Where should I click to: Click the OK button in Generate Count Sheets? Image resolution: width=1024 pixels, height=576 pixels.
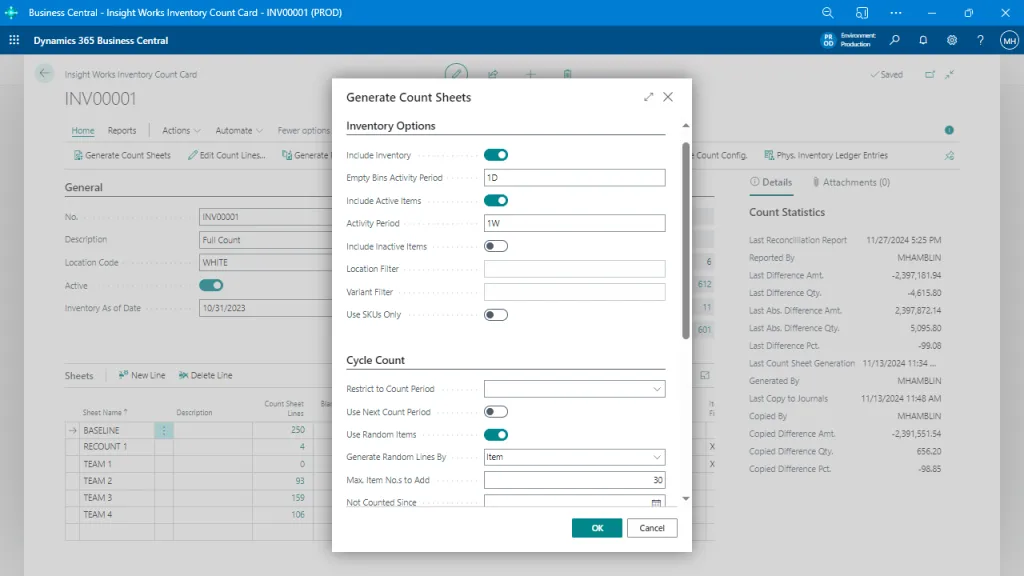click(596, 527)
